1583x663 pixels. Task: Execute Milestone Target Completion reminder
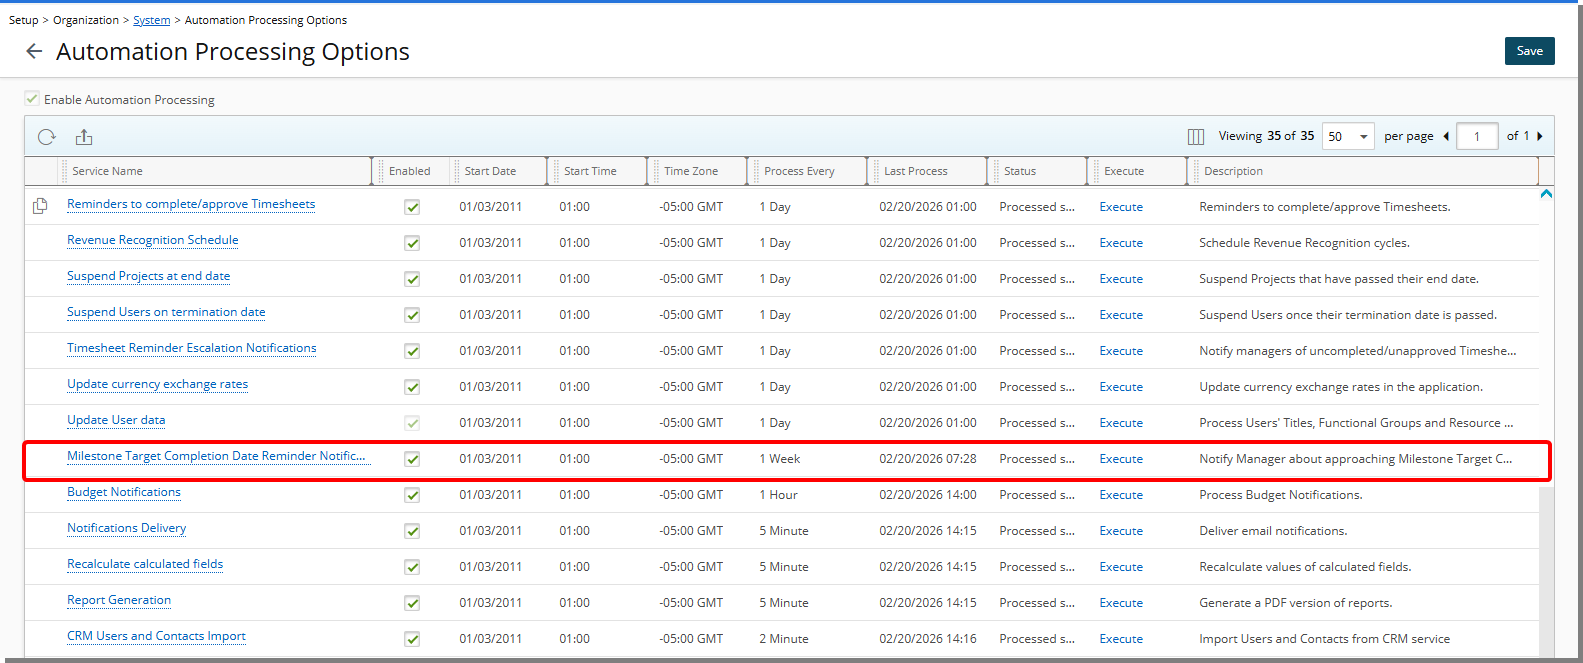[1121, 459]
